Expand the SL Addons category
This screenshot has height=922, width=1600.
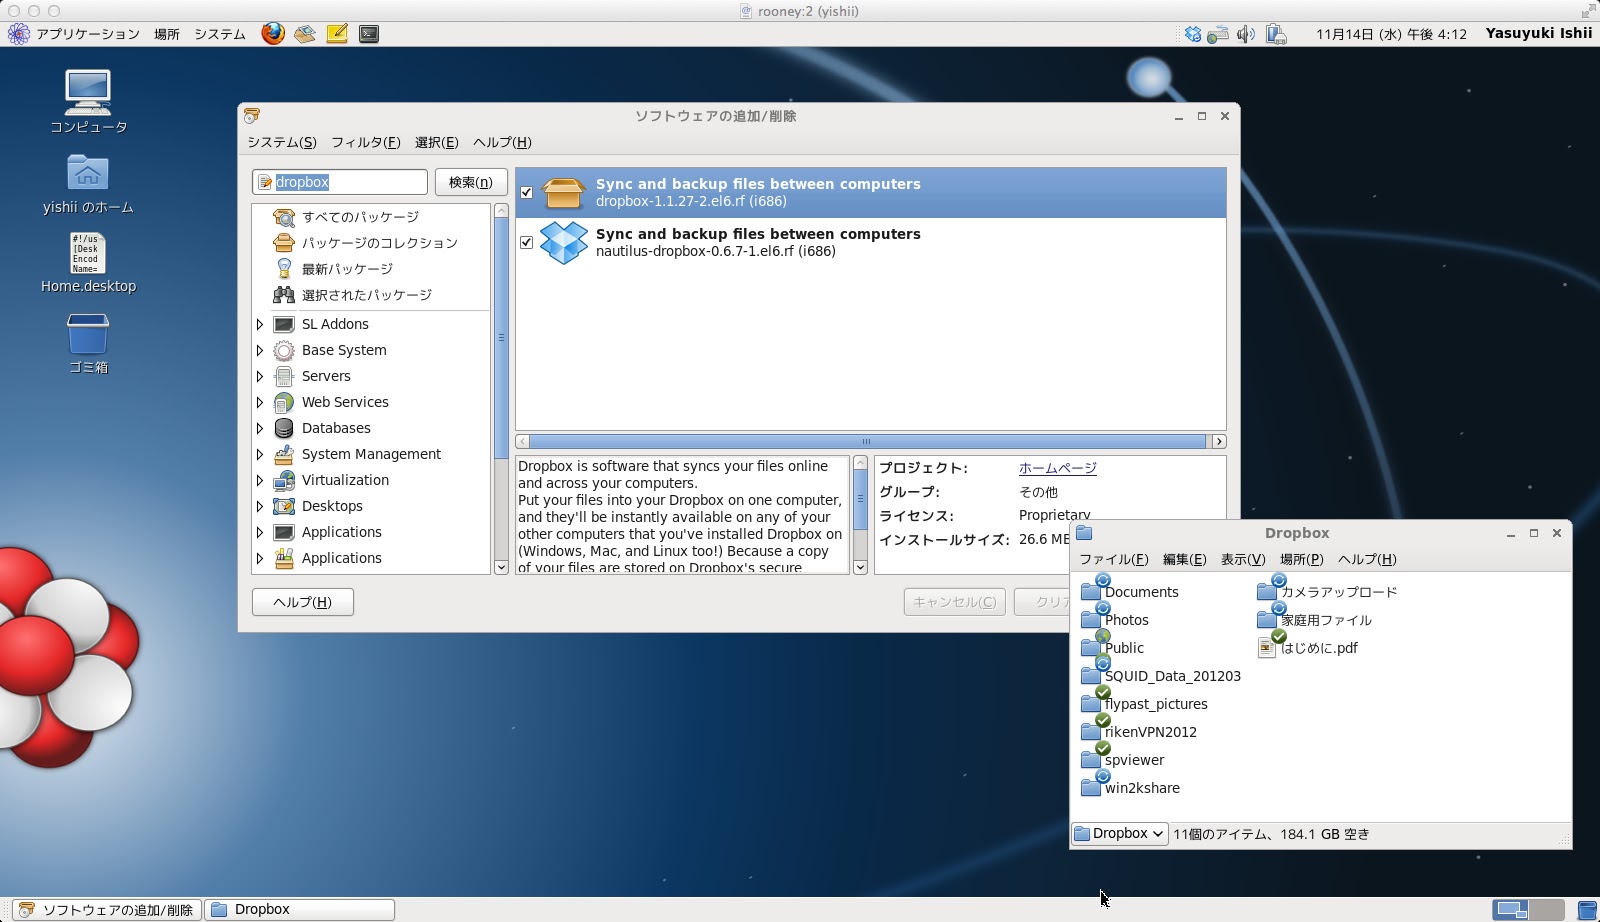pyautogui.click(x=260, y=324)
